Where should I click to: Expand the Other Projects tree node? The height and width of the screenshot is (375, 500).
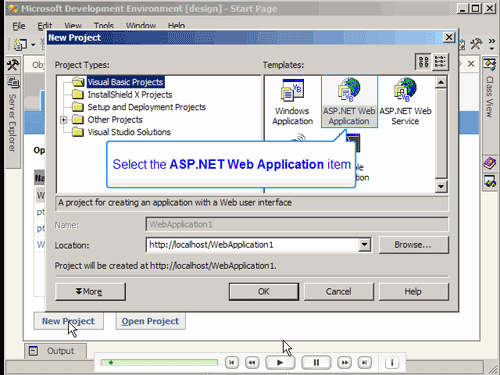64,120
